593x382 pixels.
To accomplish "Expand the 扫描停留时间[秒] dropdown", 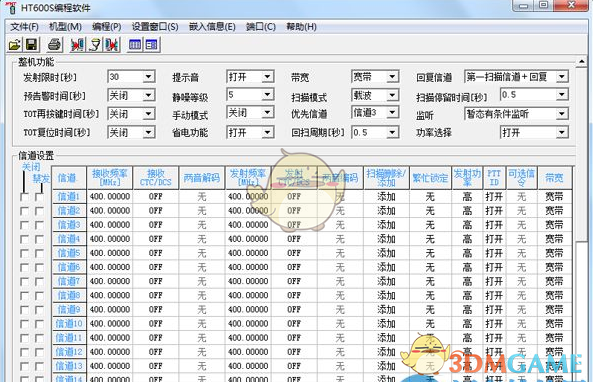I will (x=562, y=94).
